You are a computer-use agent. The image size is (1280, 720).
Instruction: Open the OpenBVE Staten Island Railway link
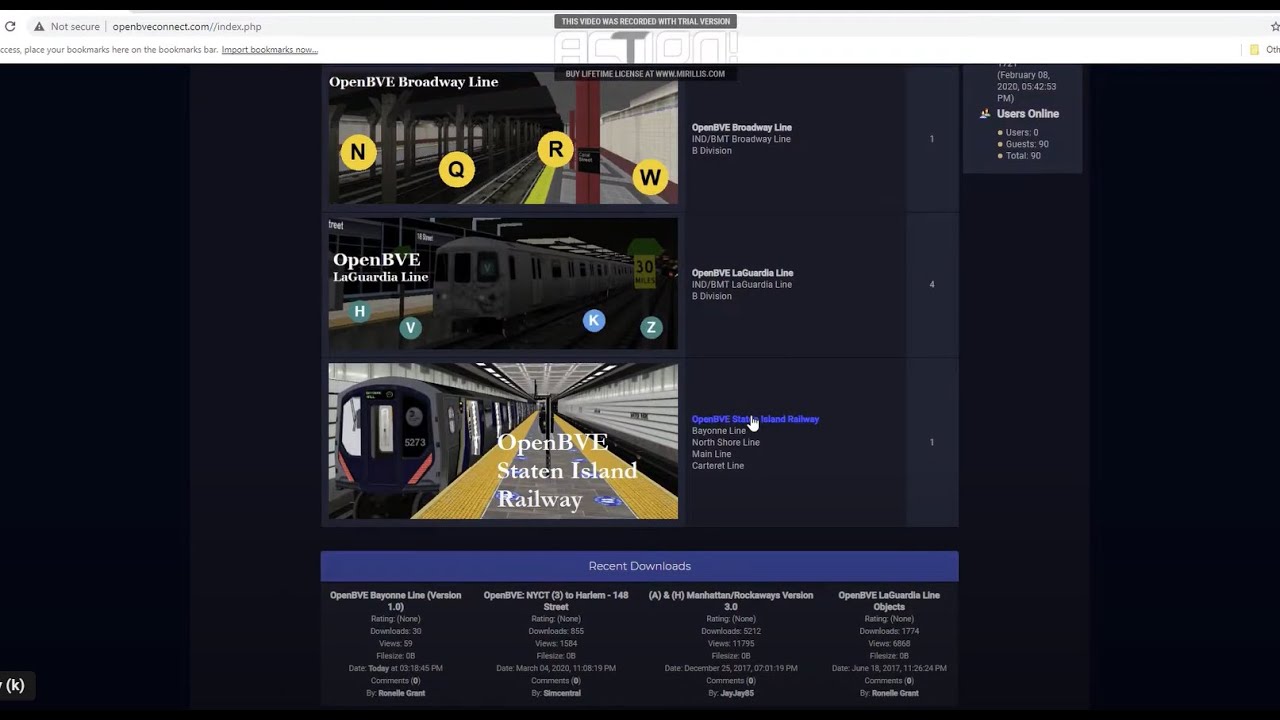(755, 419)
